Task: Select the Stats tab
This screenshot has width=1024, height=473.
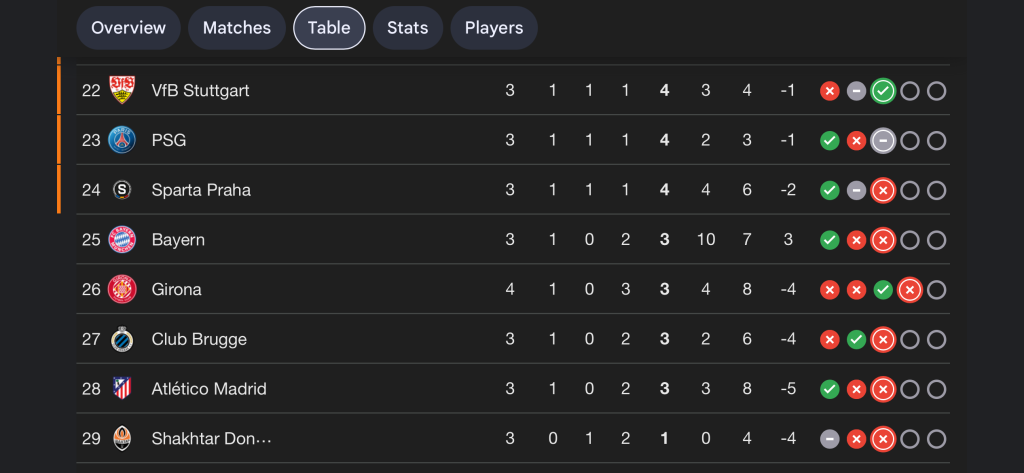Action: (x=408, y=28)
